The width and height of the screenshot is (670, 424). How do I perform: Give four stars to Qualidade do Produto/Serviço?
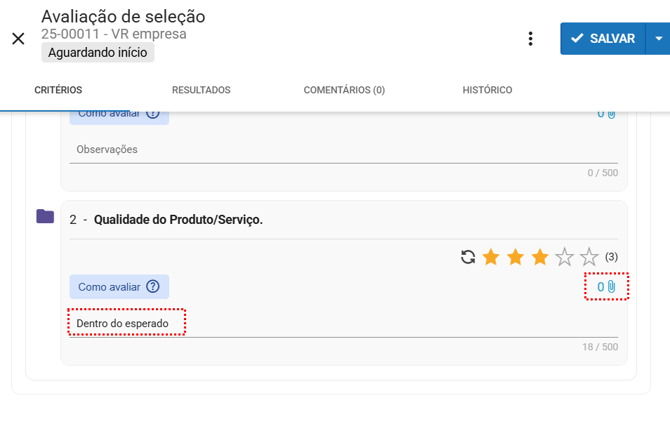tap(565, 257)
